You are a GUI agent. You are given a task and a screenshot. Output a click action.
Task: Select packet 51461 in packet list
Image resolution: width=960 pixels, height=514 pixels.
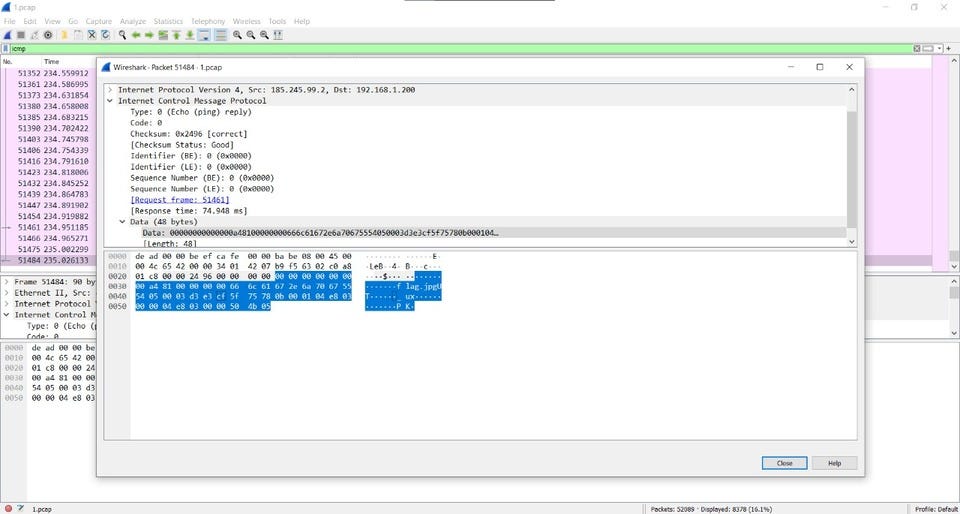coord(48,227)
